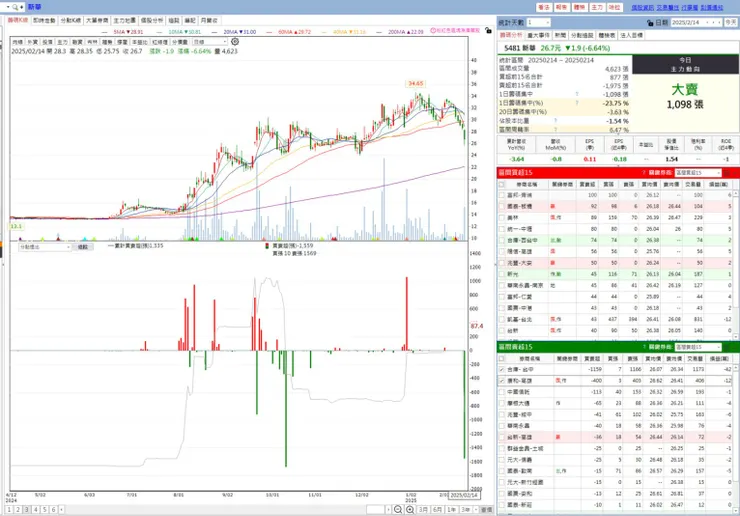Click help icon in red 區間買超15 header

pyautogui.click(x=644, y=173)
